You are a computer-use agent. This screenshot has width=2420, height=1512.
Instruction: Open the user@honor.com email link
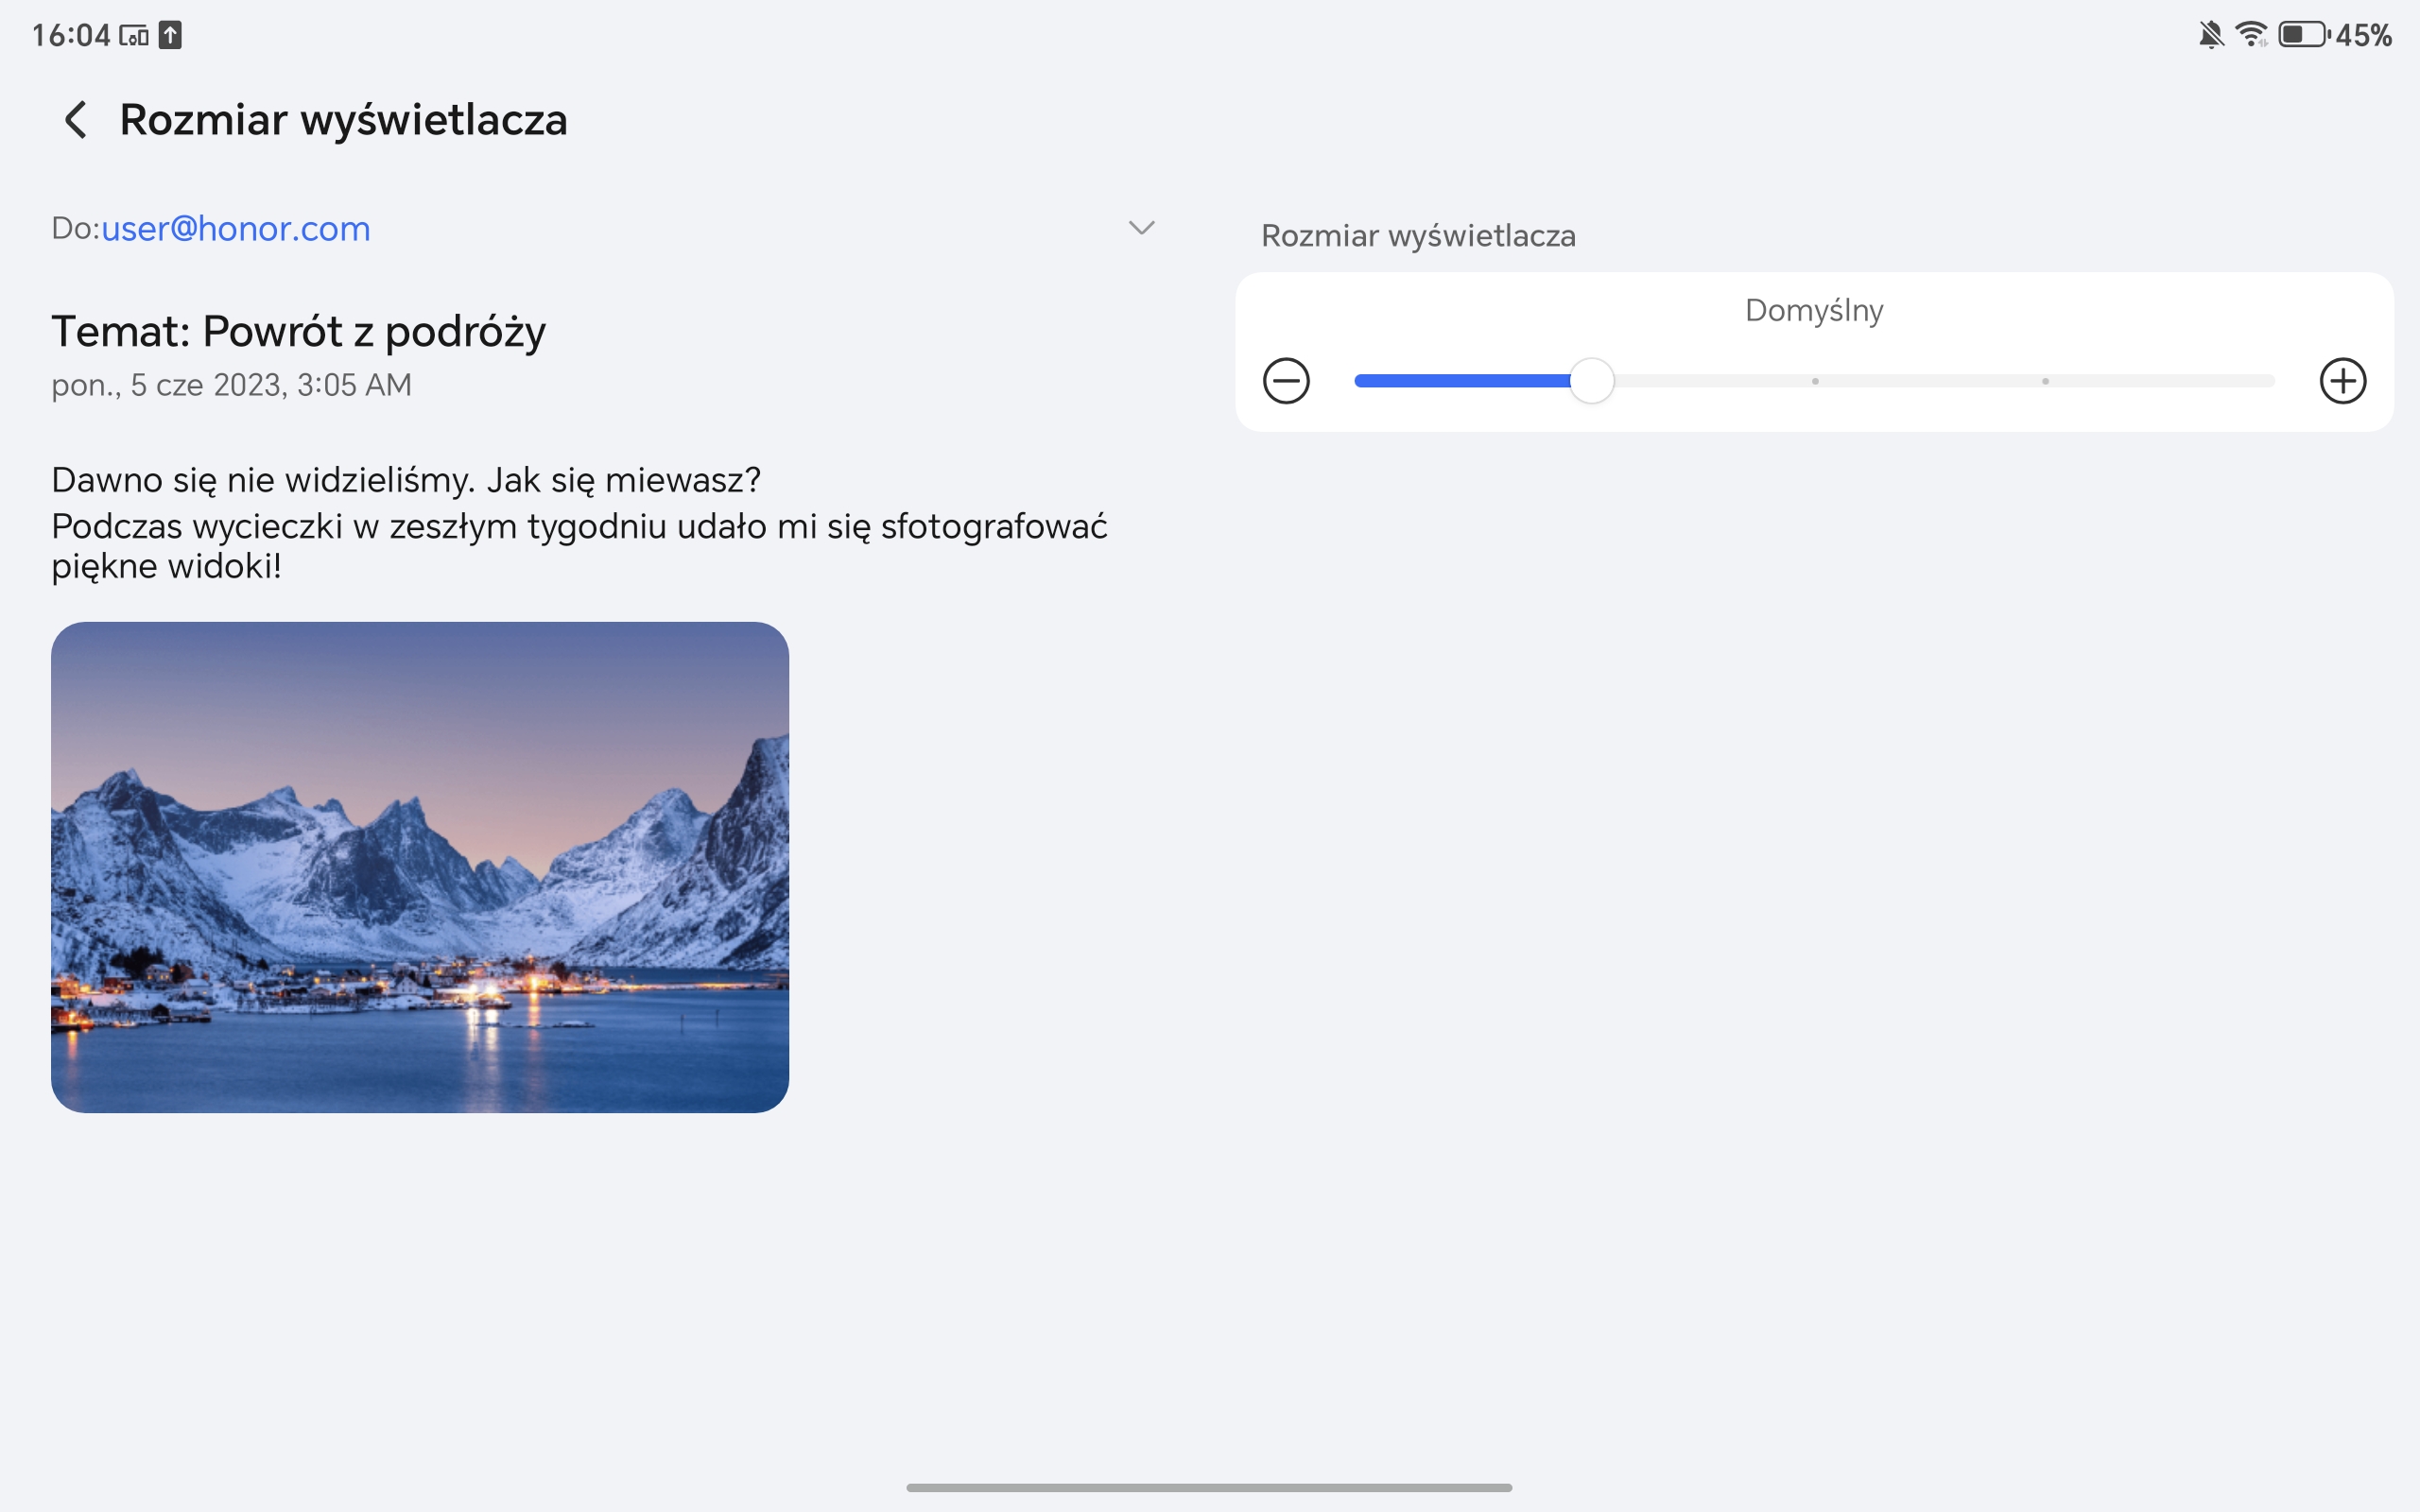click(235, 229)
